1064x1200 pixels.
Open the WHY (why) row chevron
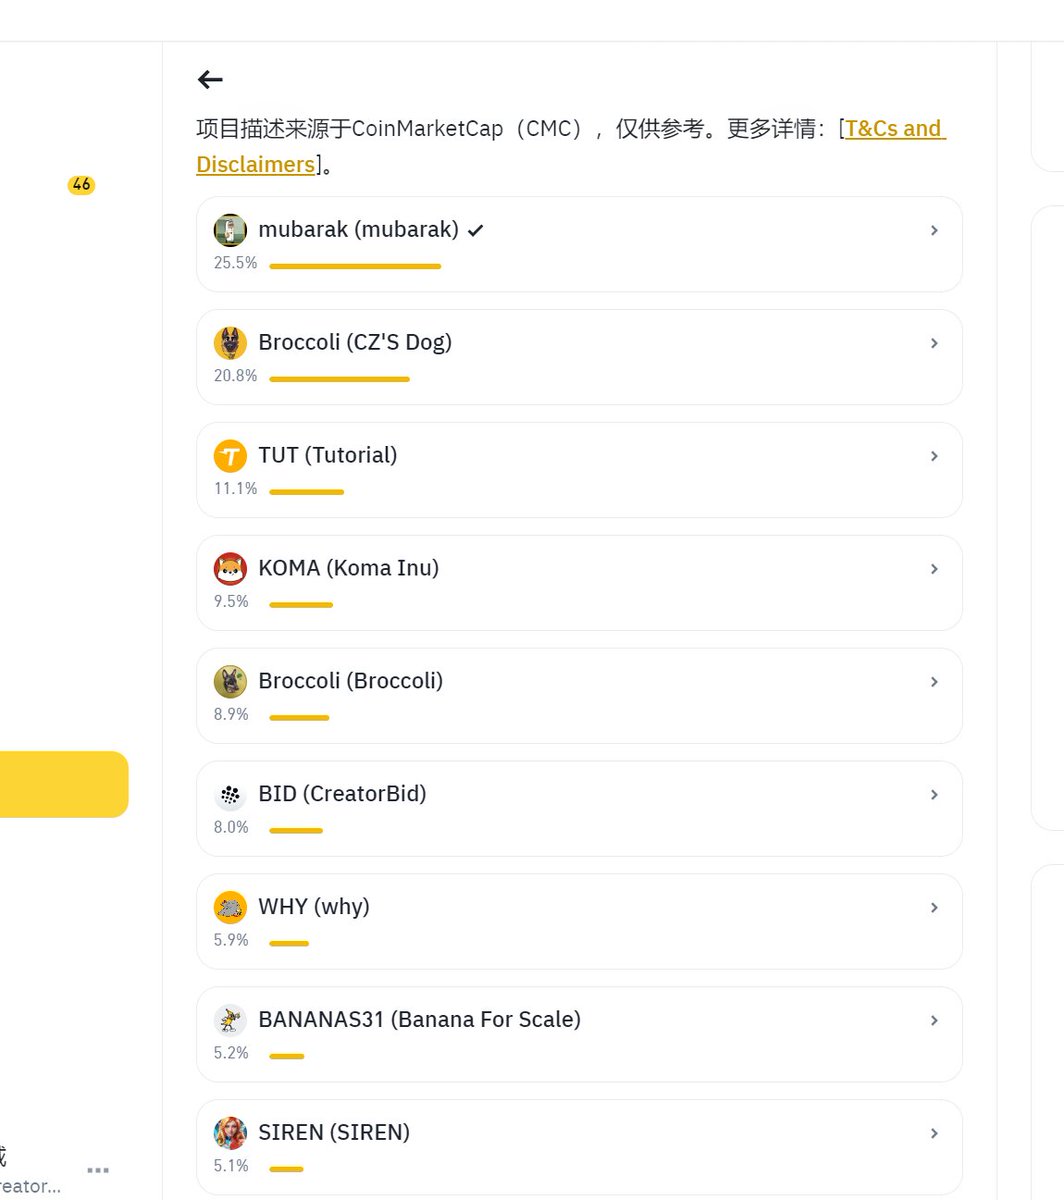click(x=934, y=908)
